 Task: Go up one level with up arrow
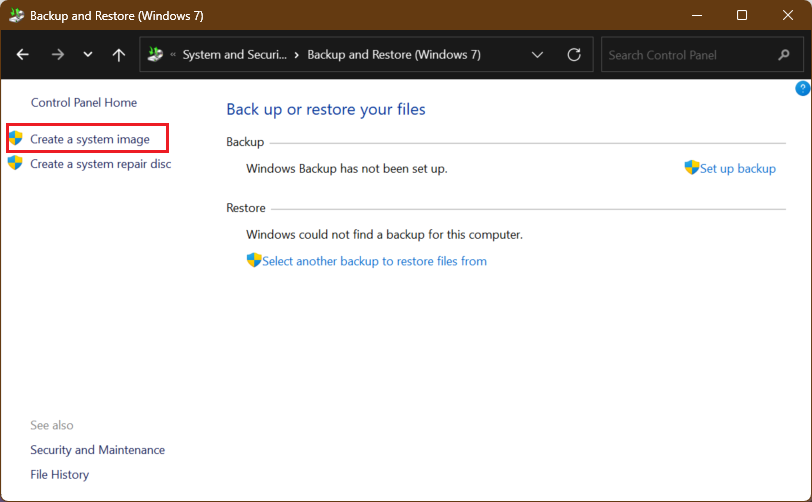(x=119, y=54)
